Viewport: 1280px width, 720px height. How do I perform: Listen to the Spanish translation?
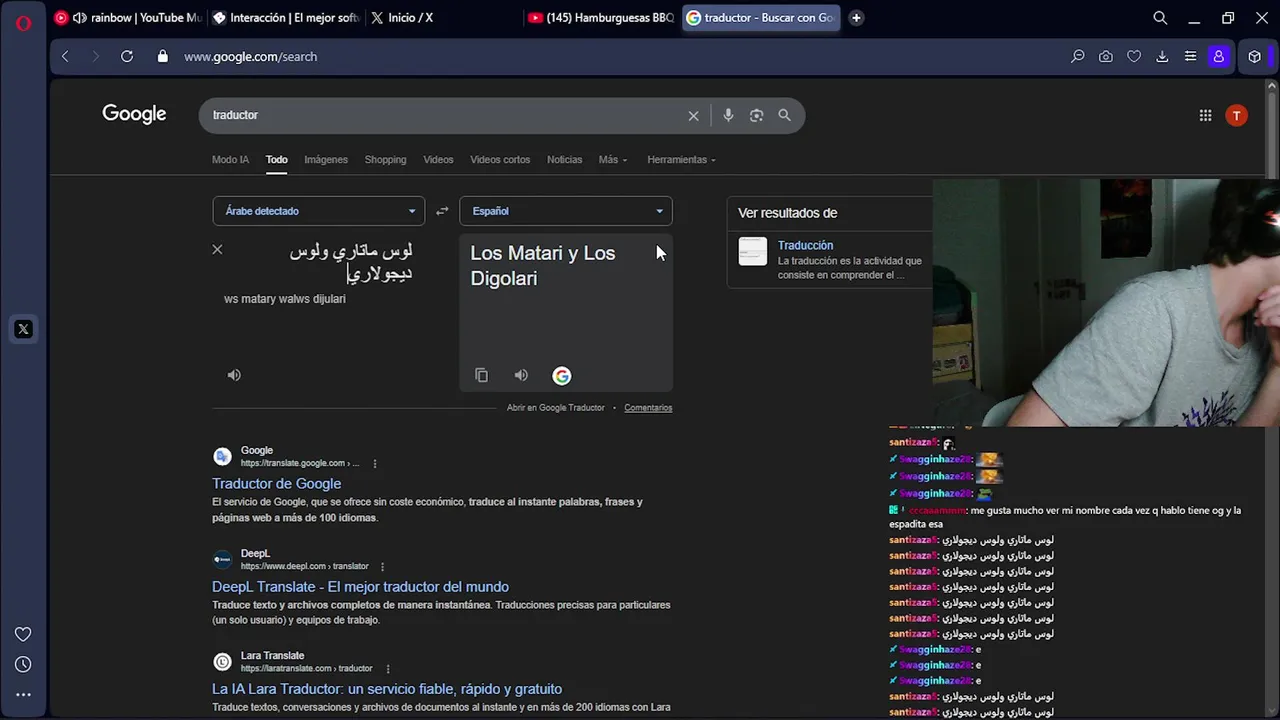[x=521, y=375]
